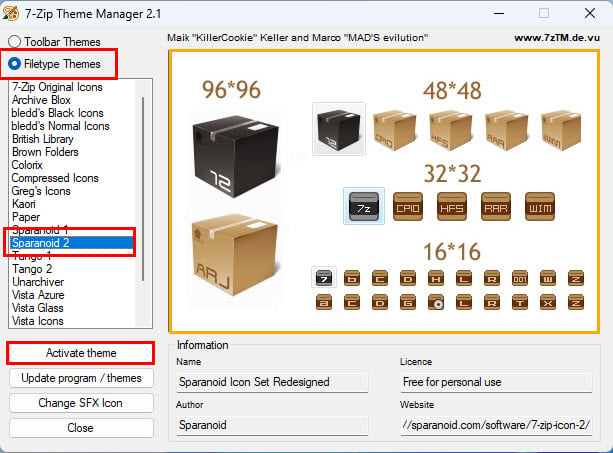This screenshot has width=613, height=453.
Task: Choose Compressed Icons theme
Action: [55, 178]
